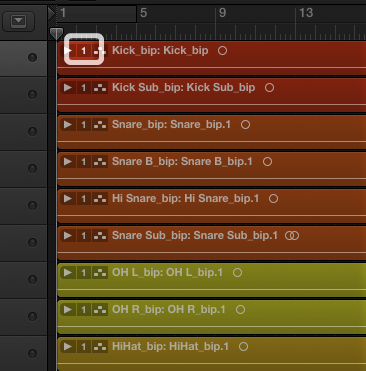Click the track header dot beside OH L_bip row

click(32, 279)
